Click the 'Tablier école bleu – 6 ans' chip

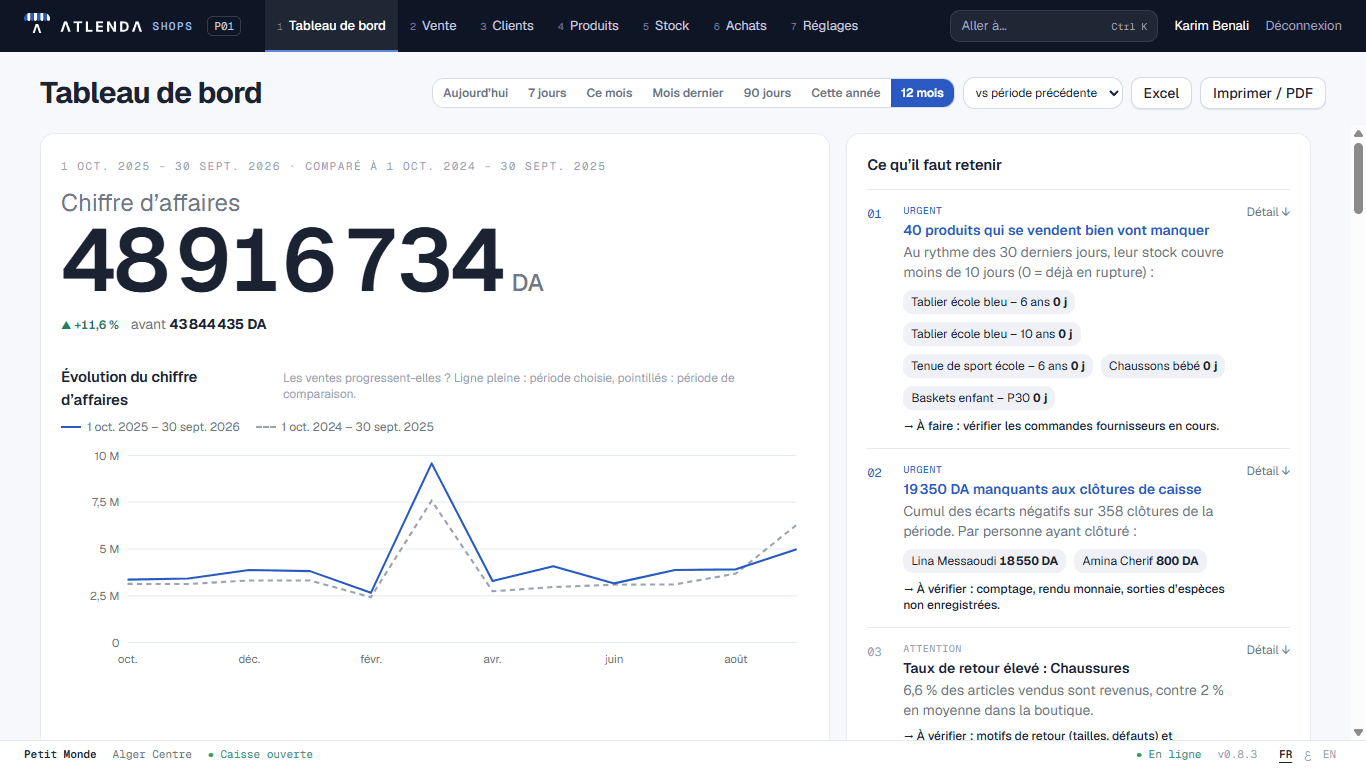[x=991, y=302]
